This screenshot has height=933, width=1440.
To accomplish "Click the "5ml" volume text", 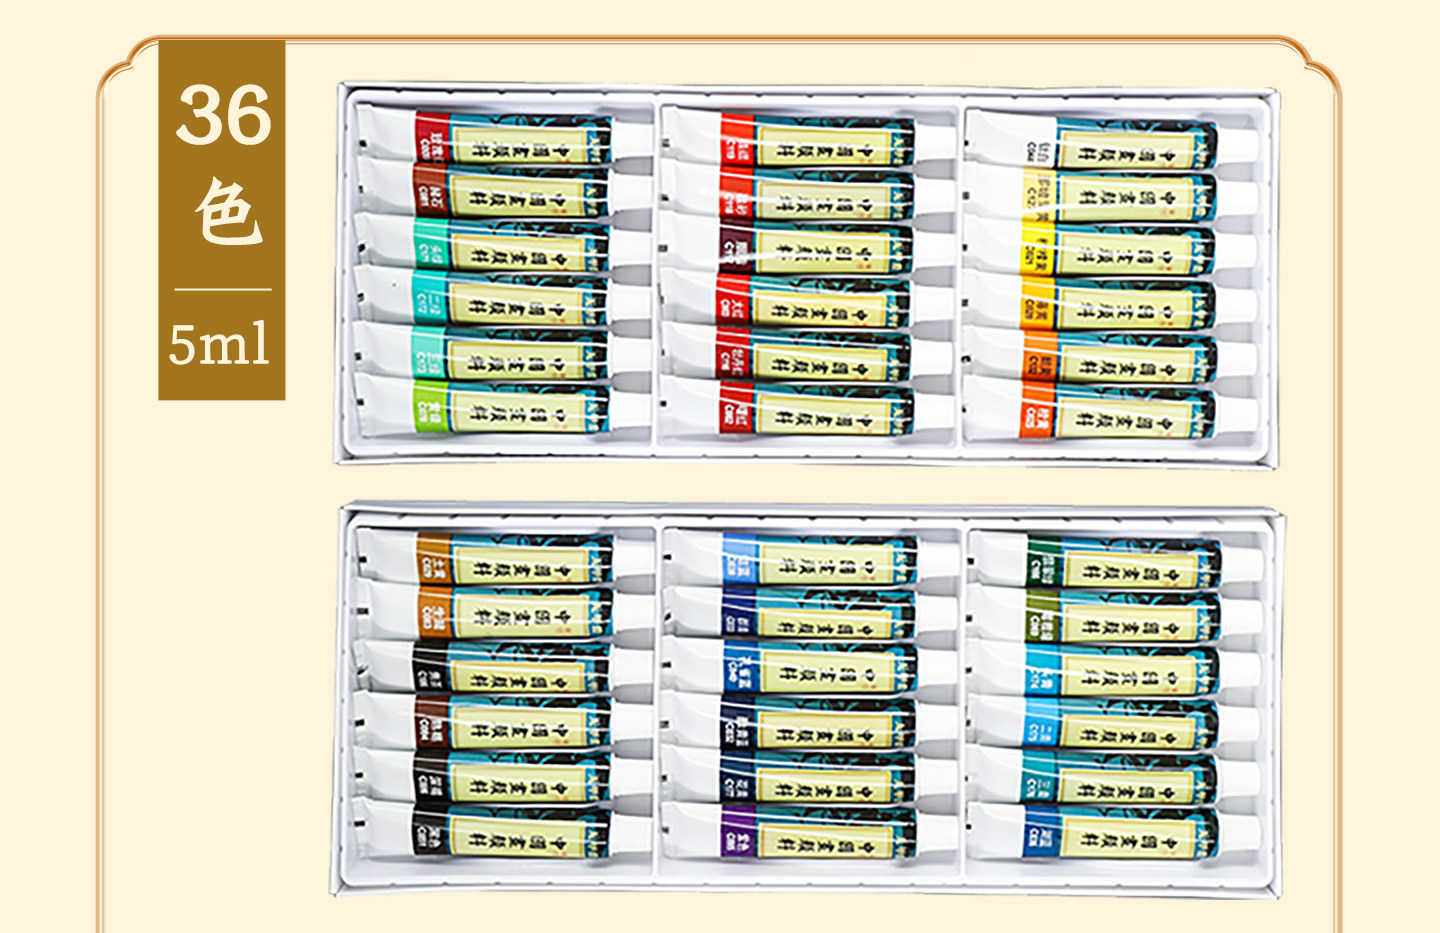I will (x=219, y=344).
